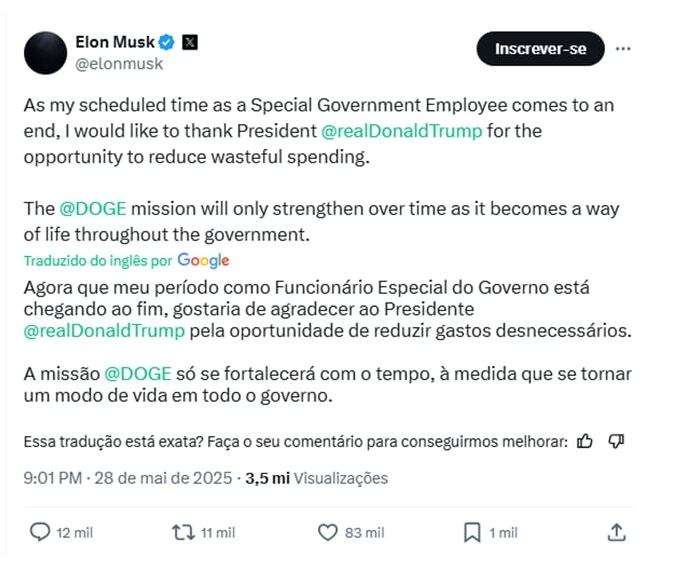Click the Elon Musk display name

click(x=115, y=42)
